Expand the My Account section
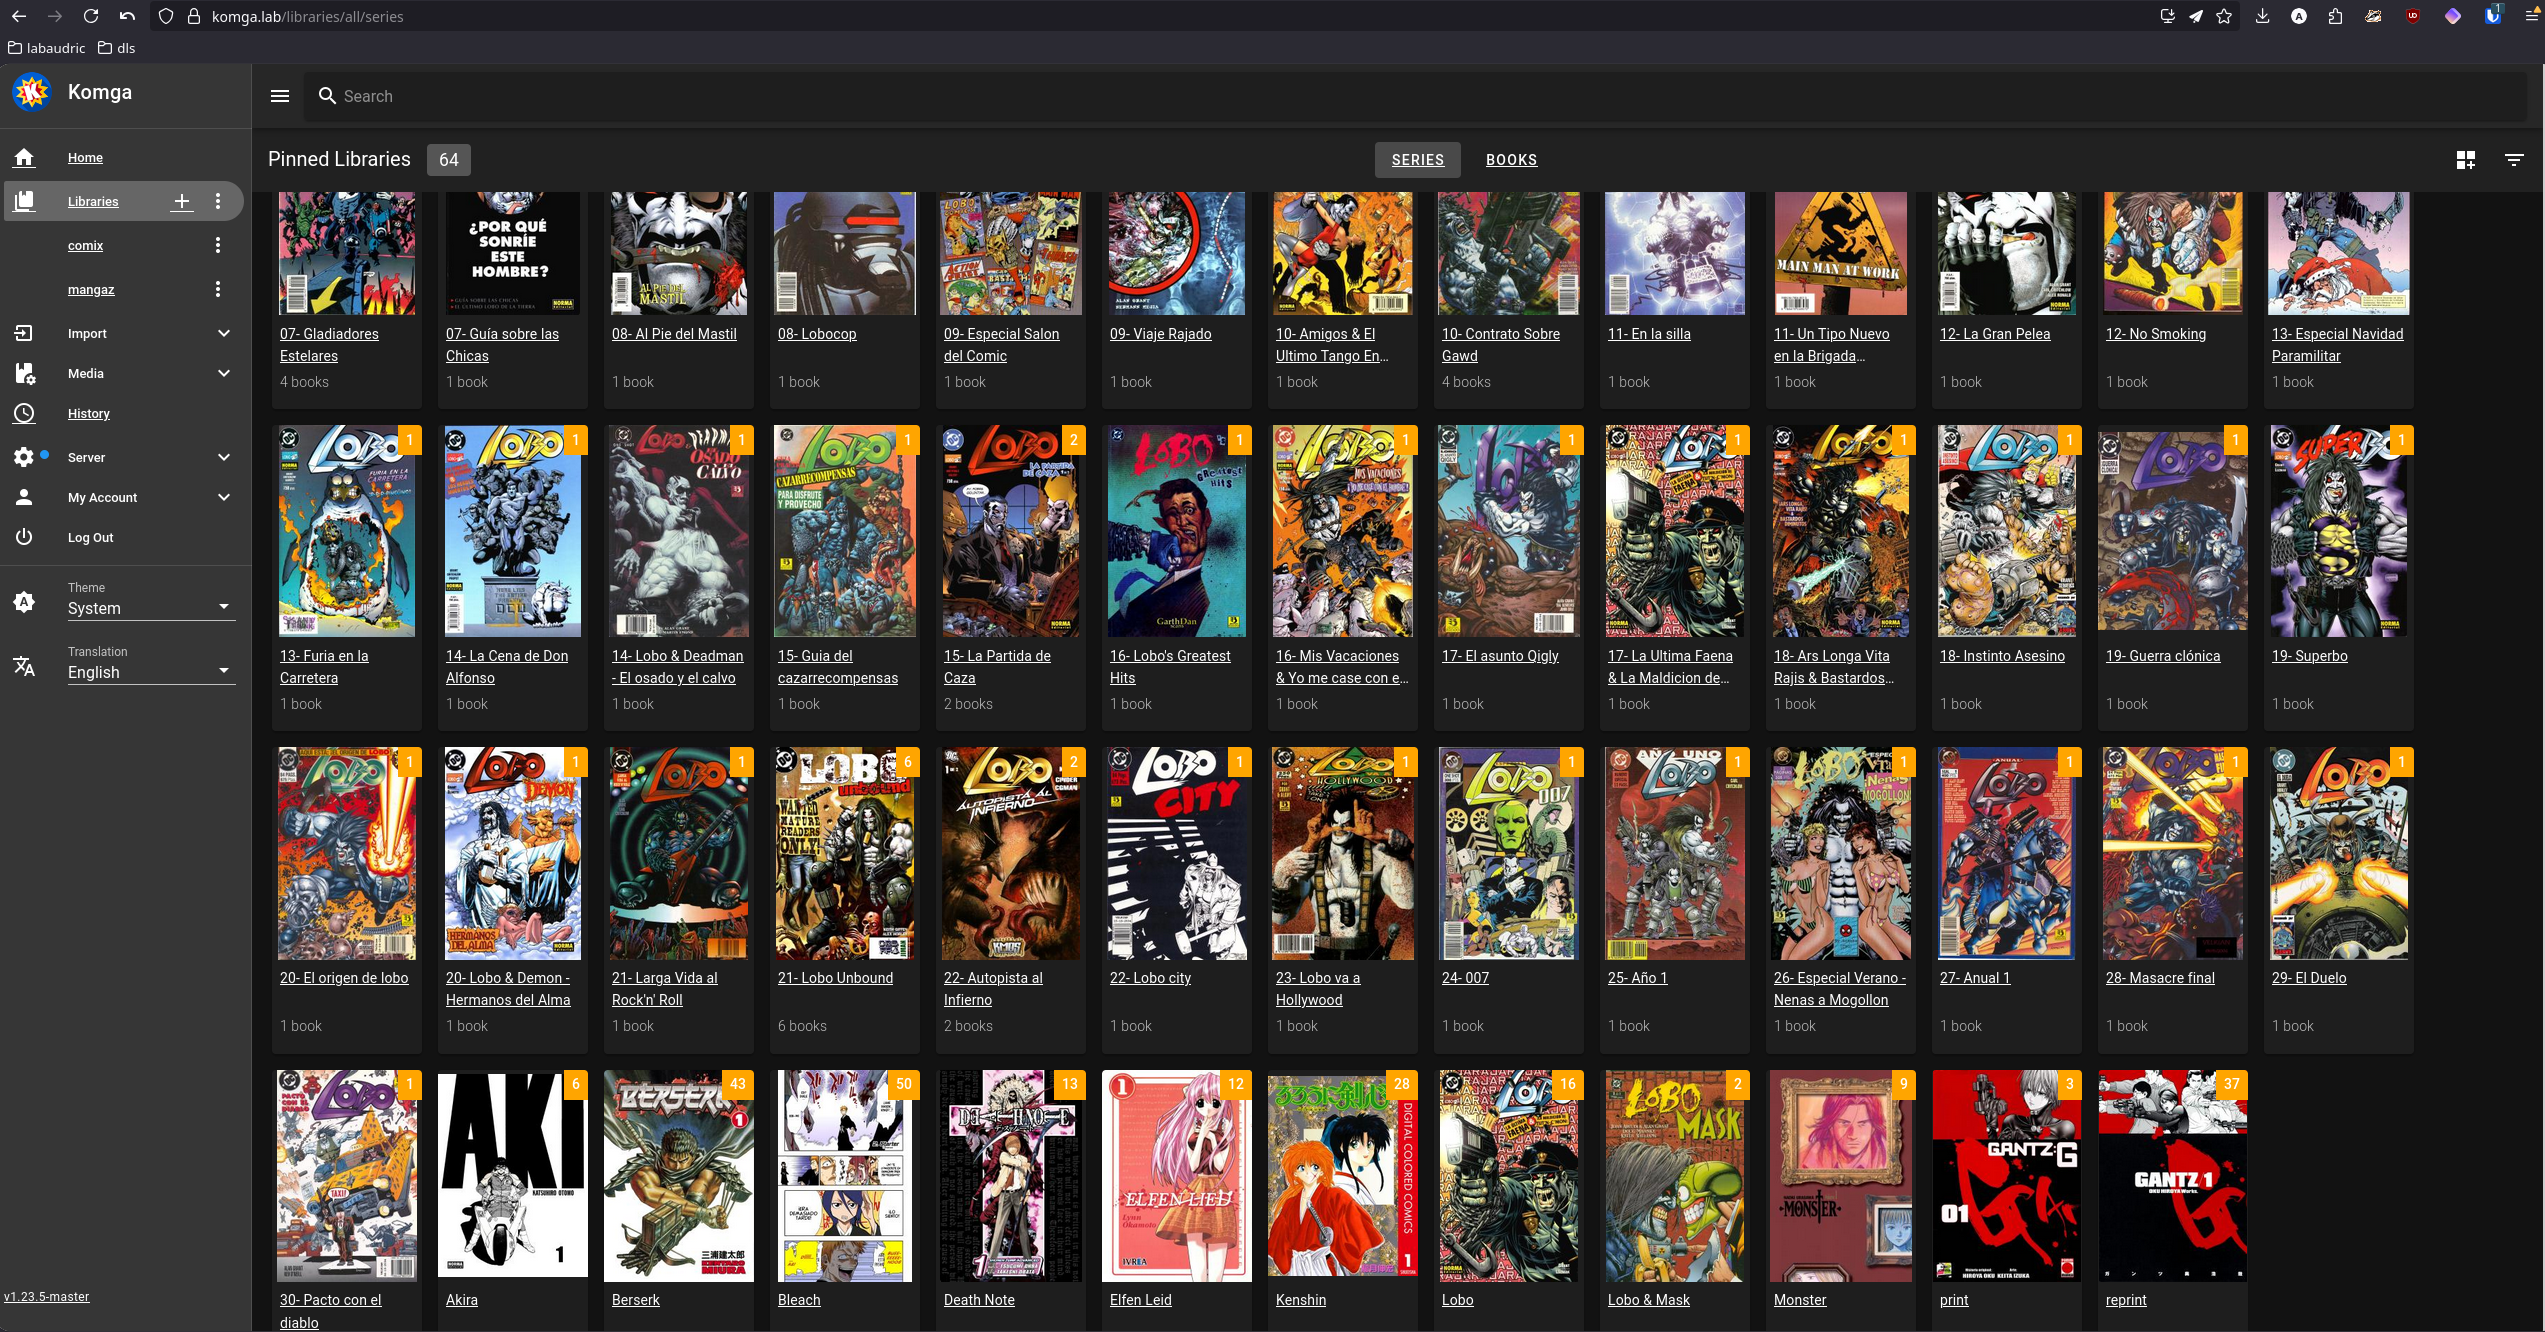The height and width of the screenshot is (1332, 2545). (224, 497)
